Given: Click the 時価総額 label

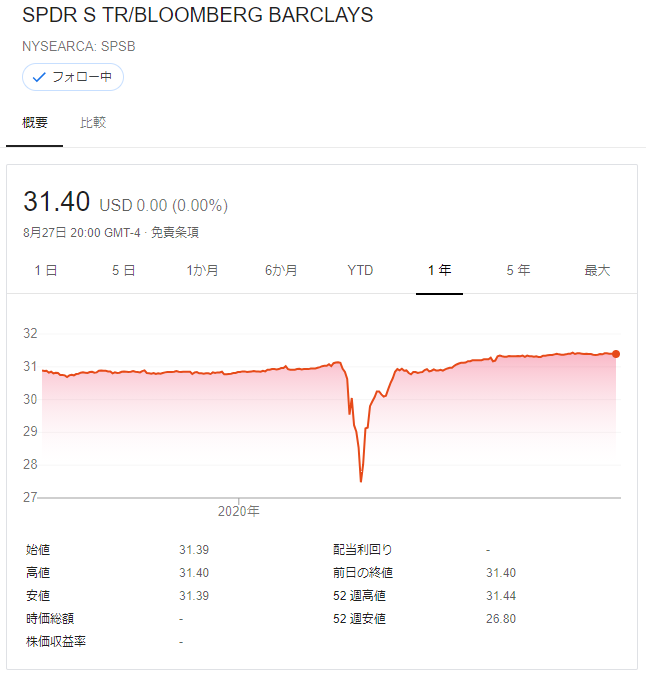Looking at the screenshot, I should point(50,619).
